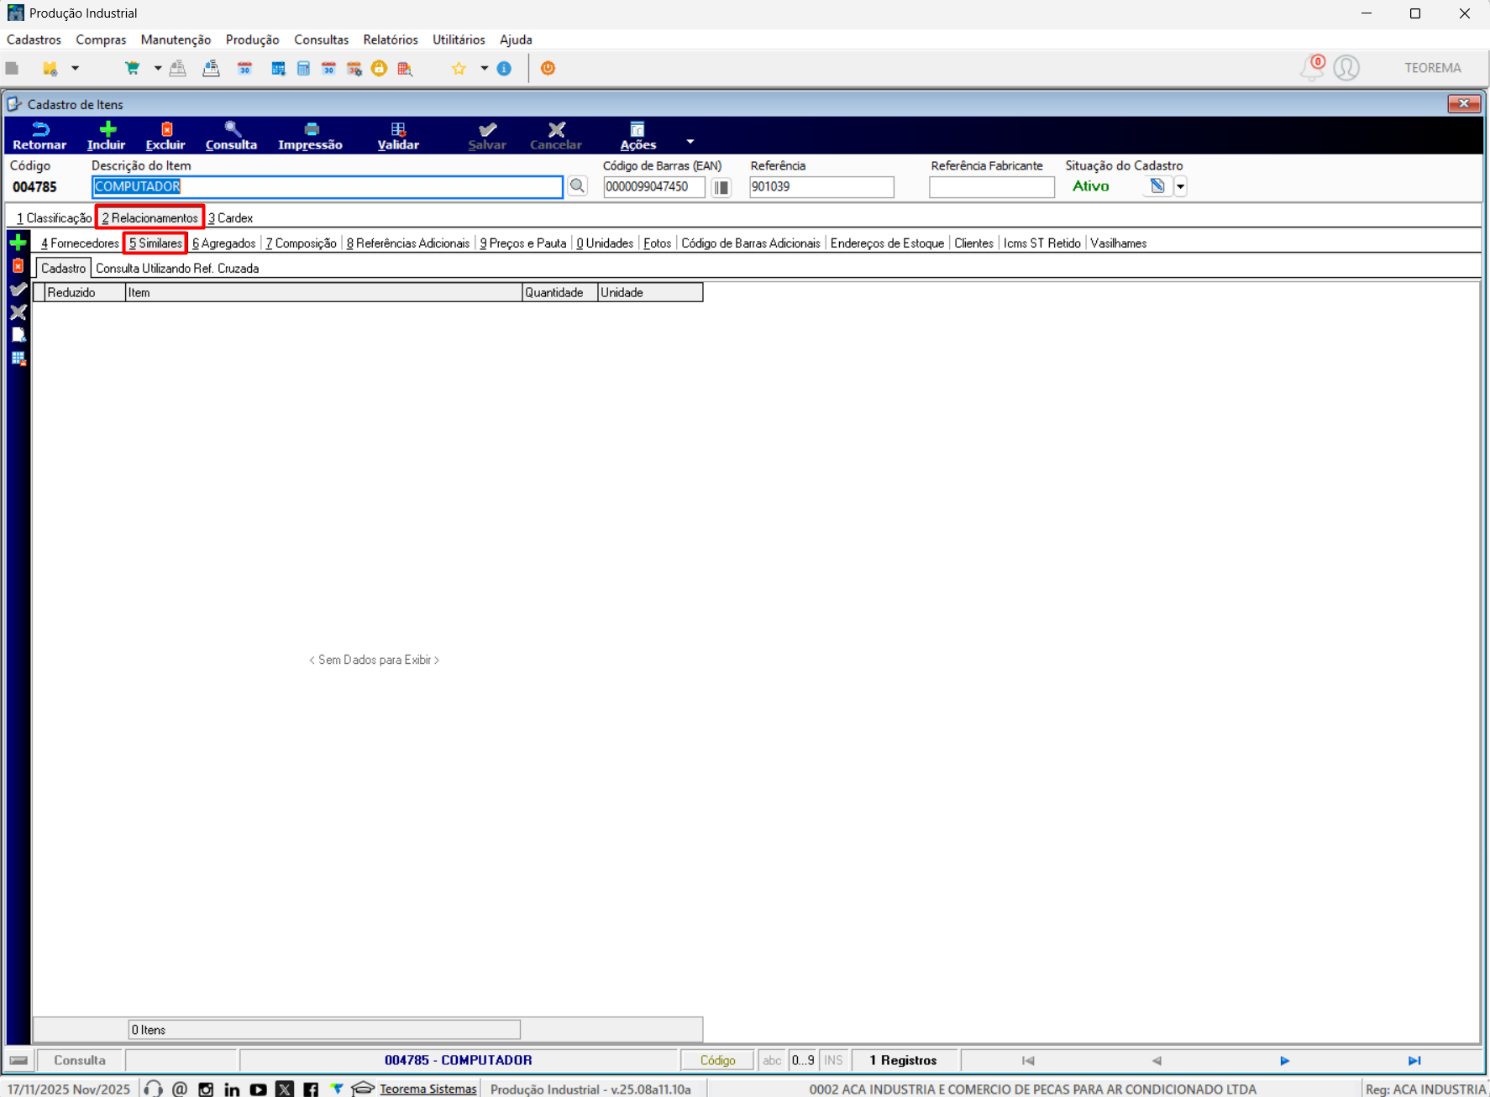The width and height of the screenshot is (1490, 1097).
Task: Open the Relatórios menu
Action: pyautogui.click(x=390, y=40)
